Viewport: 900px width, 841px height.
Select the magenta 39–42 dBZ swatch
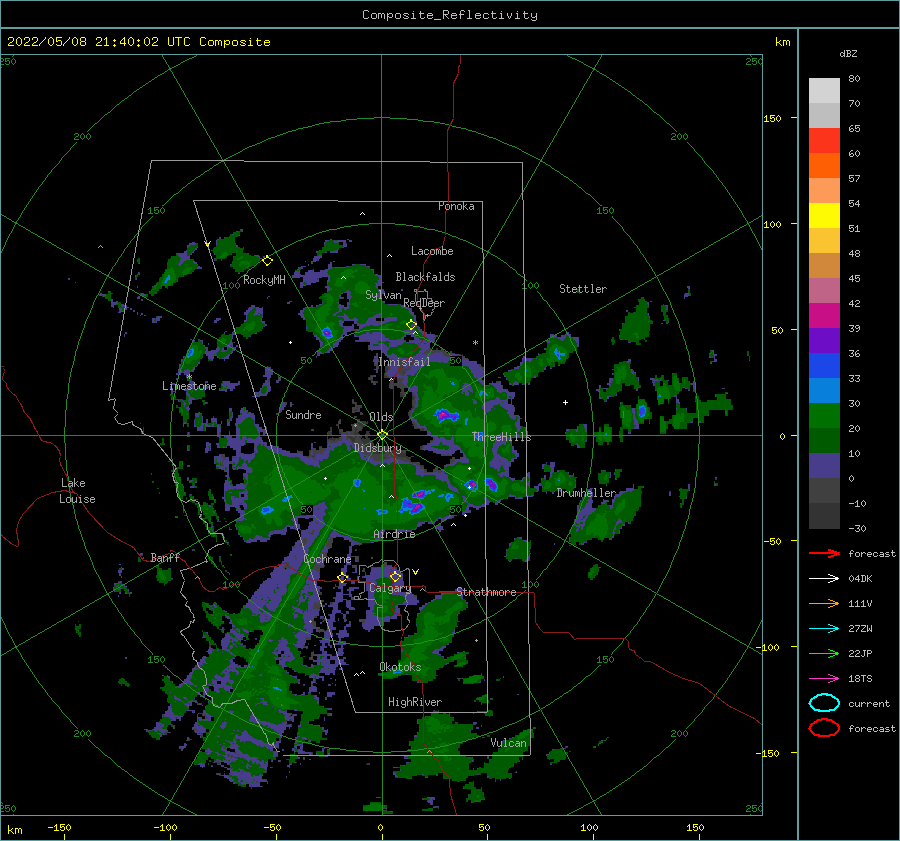pos(824,315)
